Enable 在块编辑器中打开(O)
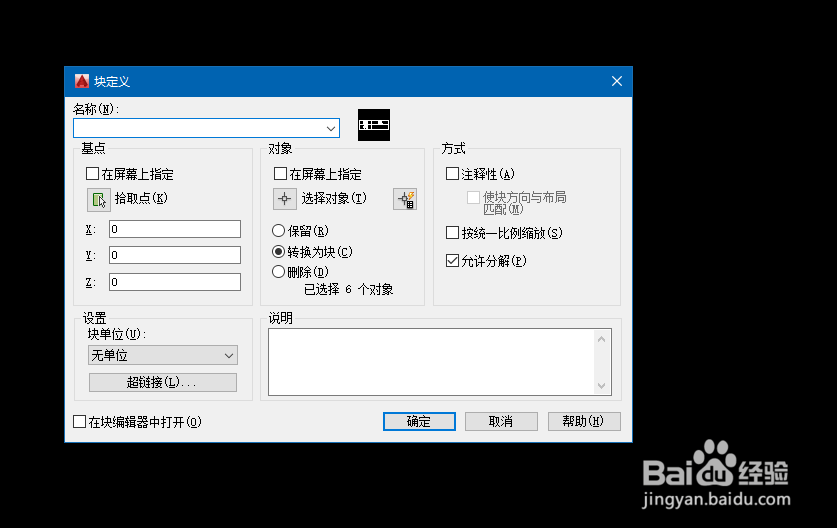 click(x=80, y=422)
